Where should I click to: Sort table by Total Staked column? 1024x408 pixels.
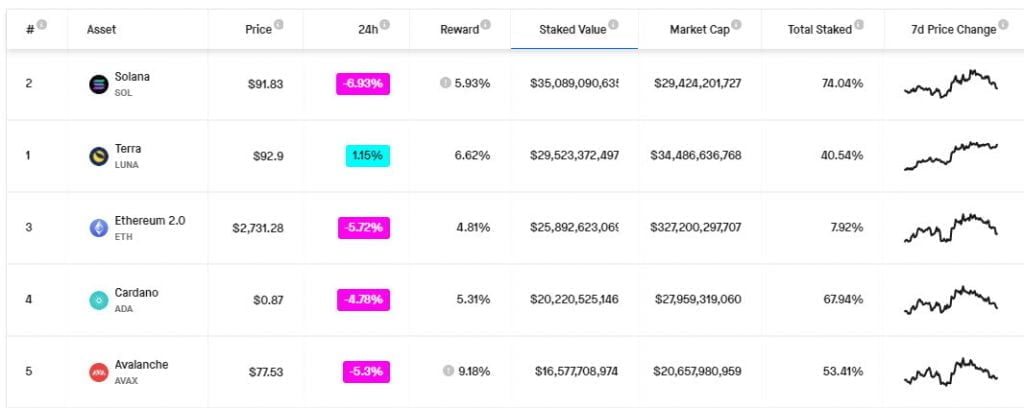tap(820, 29)
